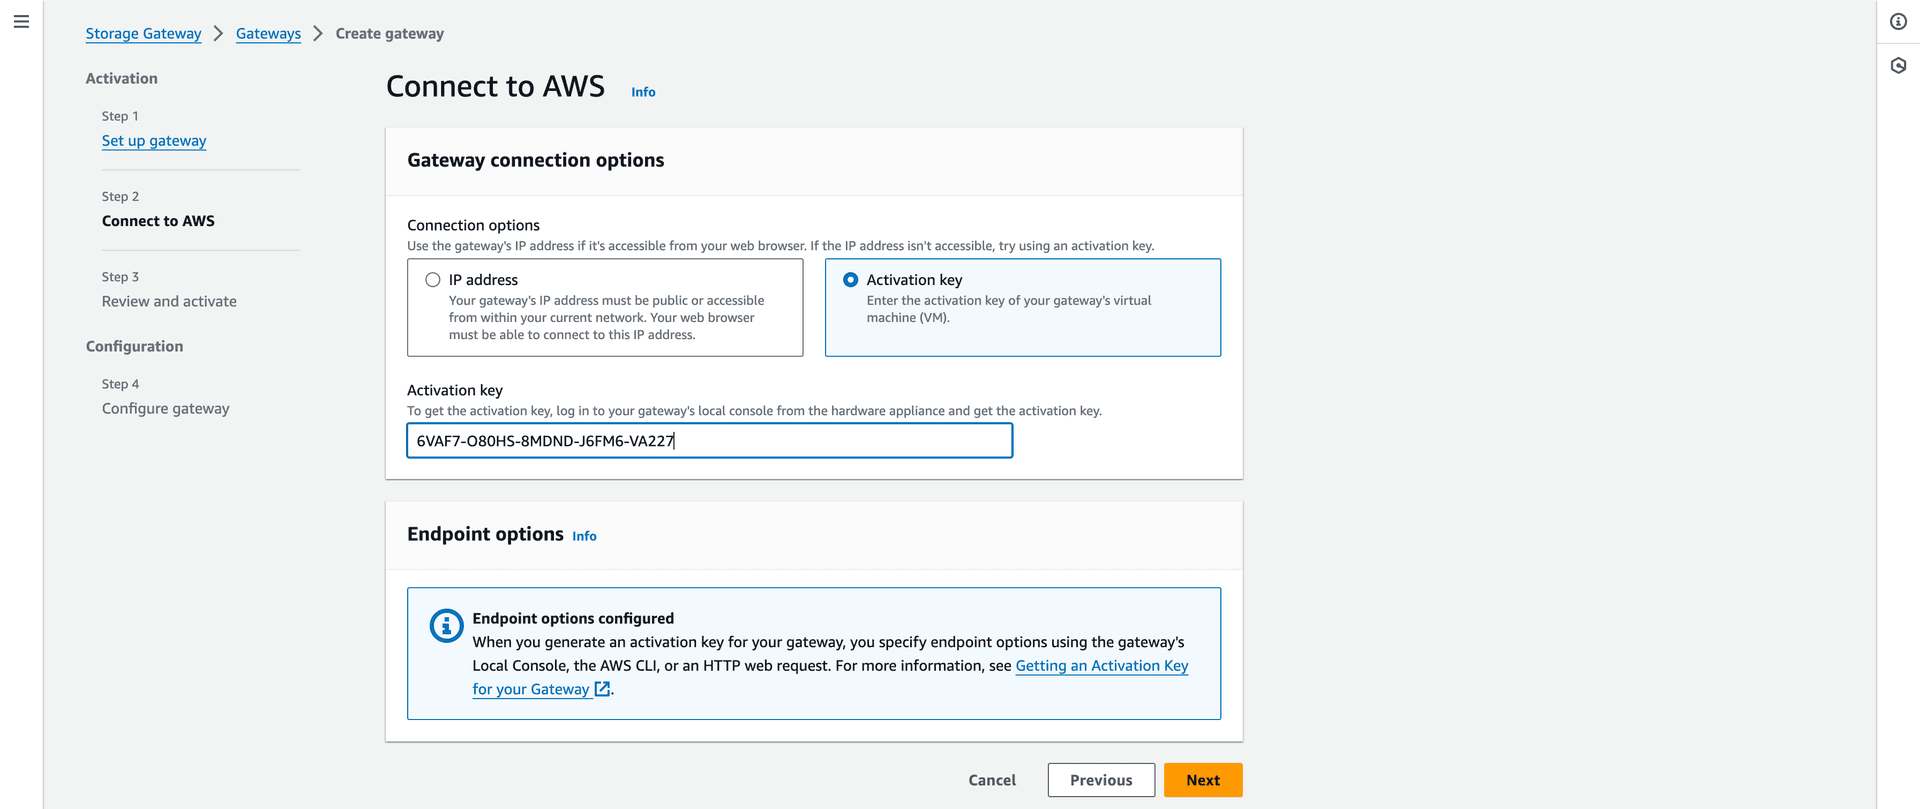Cancel the gateway creation
The height and width of the screenshot is (809, 1920).
point(992,780)
